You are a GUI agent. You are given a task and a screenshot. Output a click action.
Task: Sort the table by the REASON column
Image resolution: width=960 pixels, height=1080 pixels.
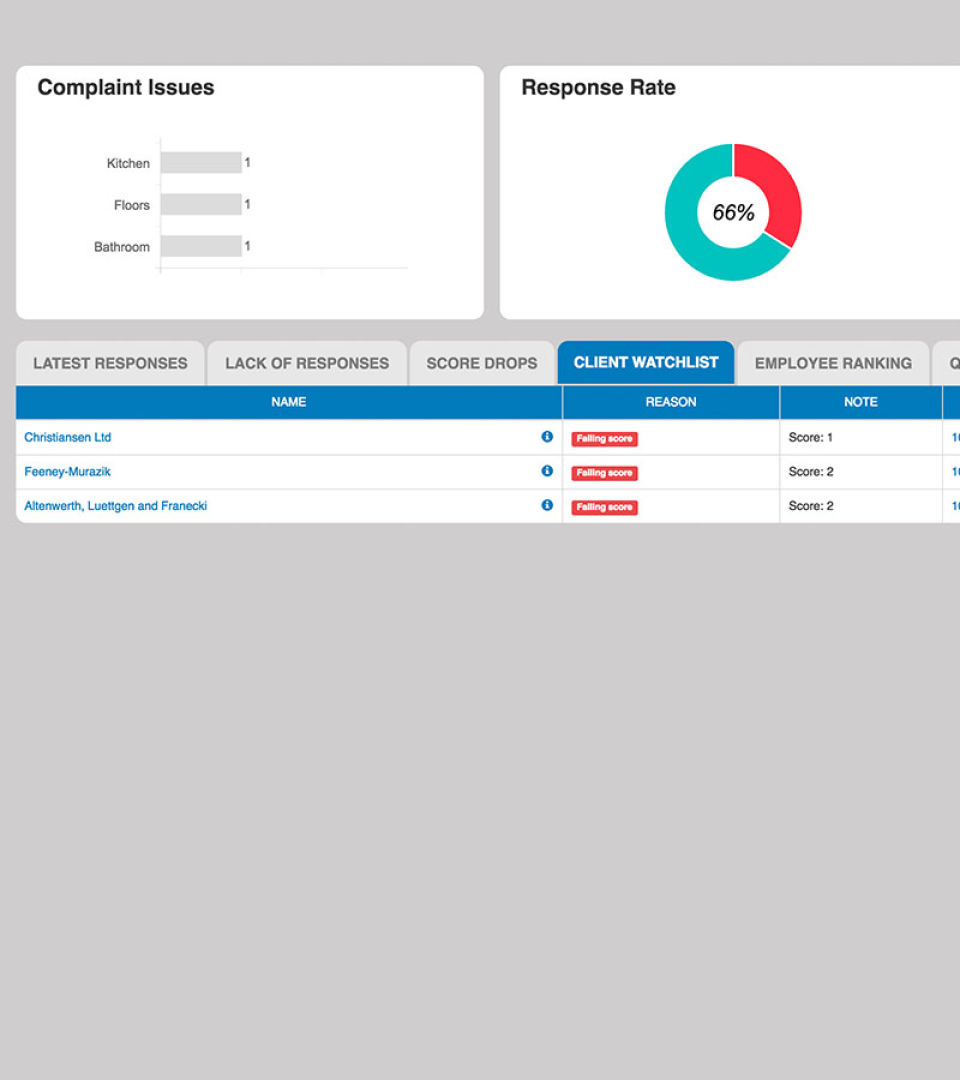click(671, 402)
